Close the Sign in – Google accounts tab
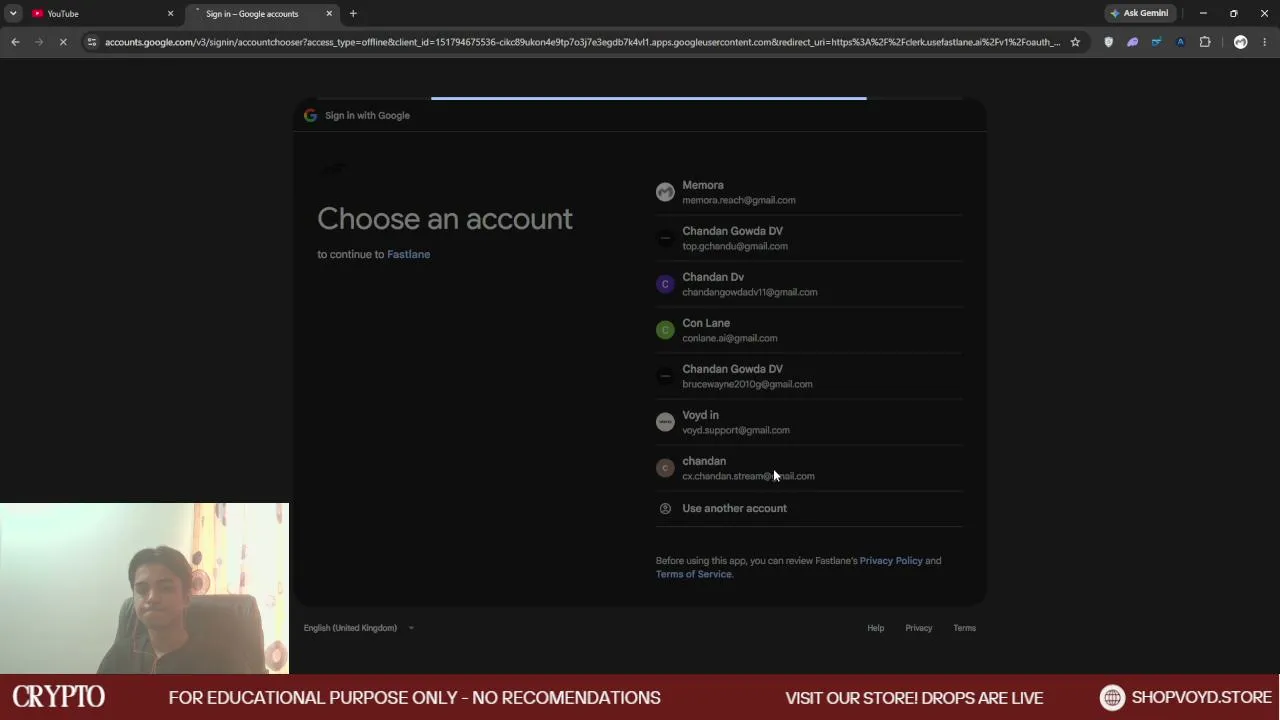This screenshot has height=720, width=1280. tap(329, 14)
